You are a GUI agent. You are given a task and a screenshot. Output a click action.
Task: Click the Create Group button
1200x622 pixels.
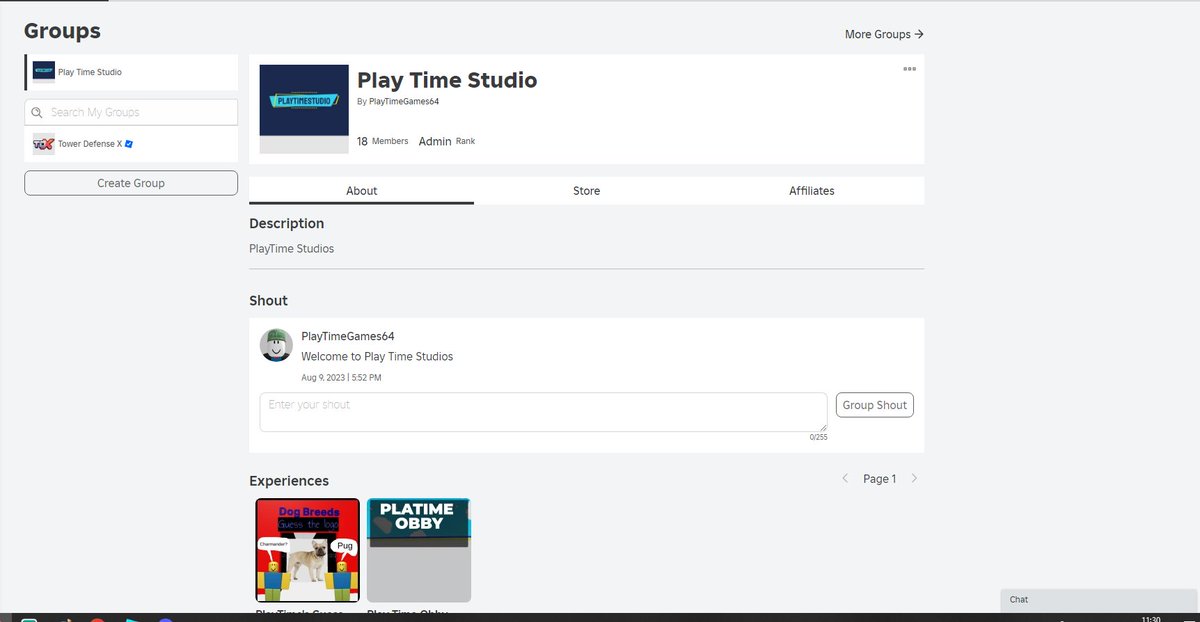[131, 183]
